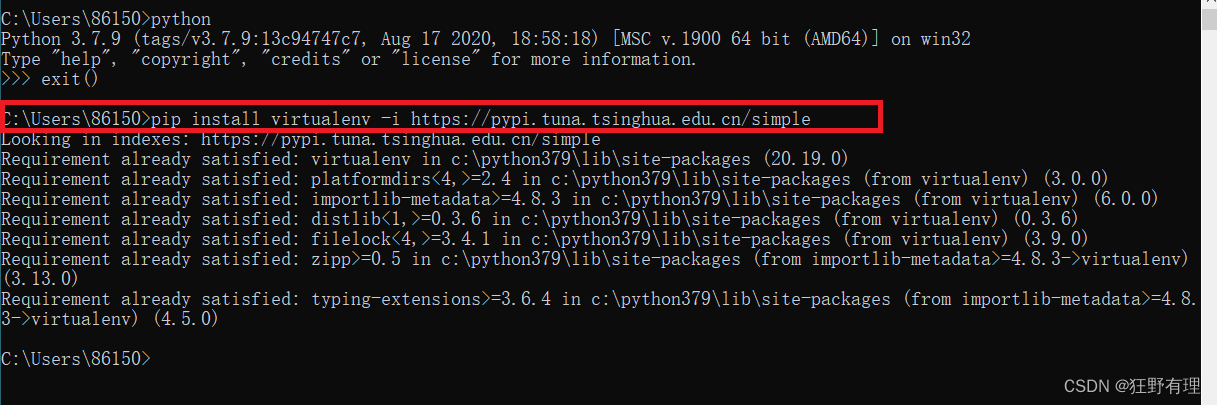This screenshot has width=1217, height=405.
Task: Click the tsinghua URL in highlighted pip command
Action: coord(610,119)
